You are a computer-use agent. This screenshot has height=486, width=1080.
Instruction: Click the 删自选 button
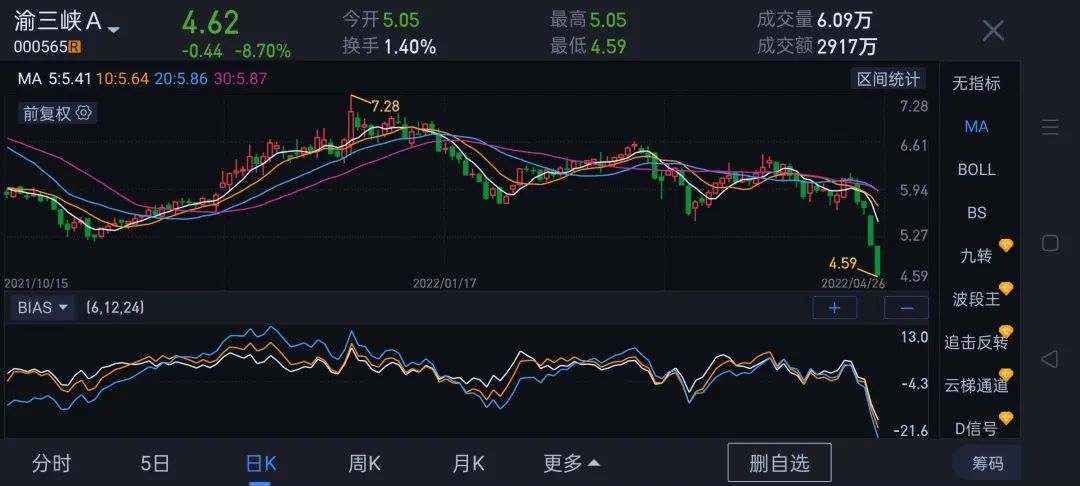[x=779, y=463]
